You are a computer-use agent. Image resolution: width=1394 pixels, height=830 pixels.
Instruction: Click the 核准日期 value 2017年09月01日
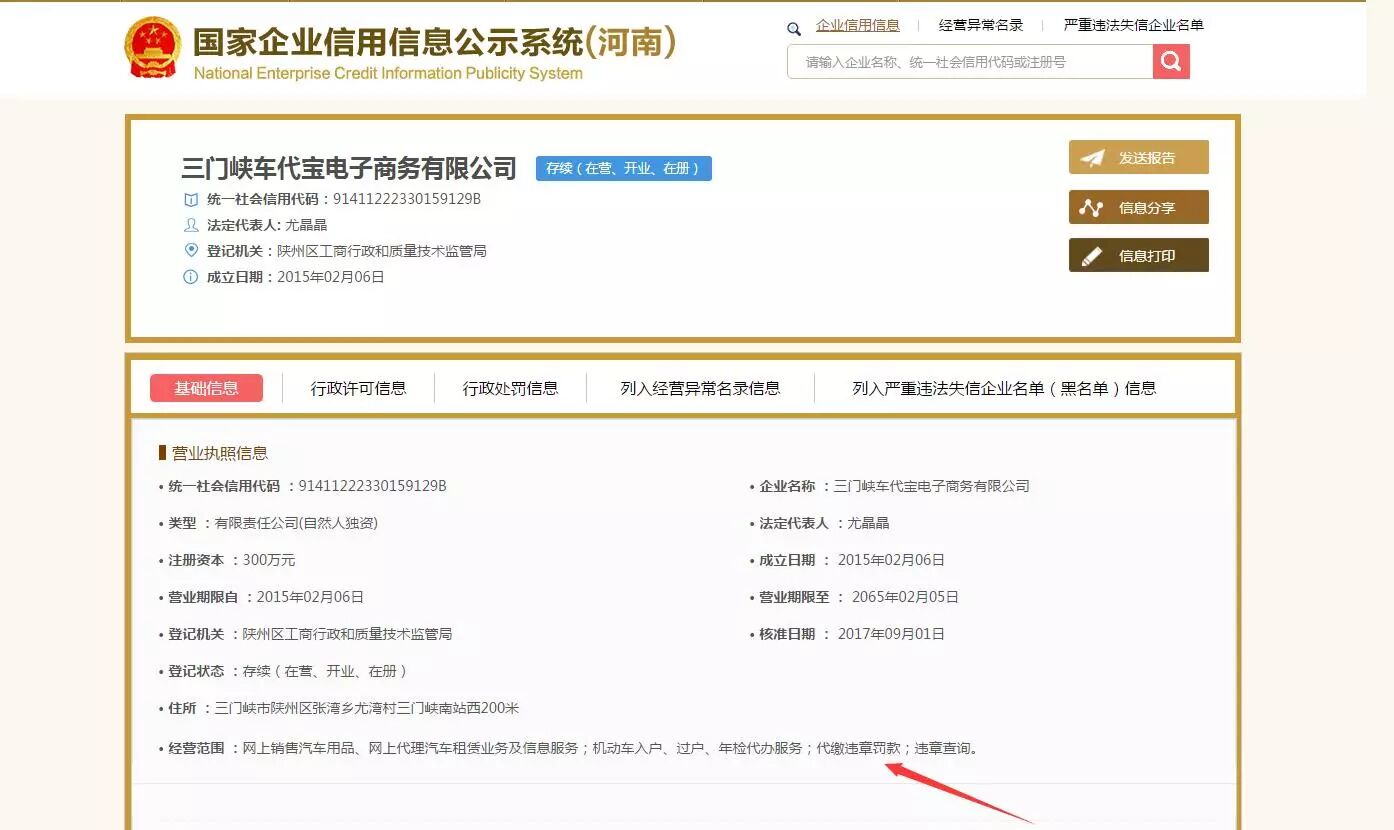tap(891, 634)
